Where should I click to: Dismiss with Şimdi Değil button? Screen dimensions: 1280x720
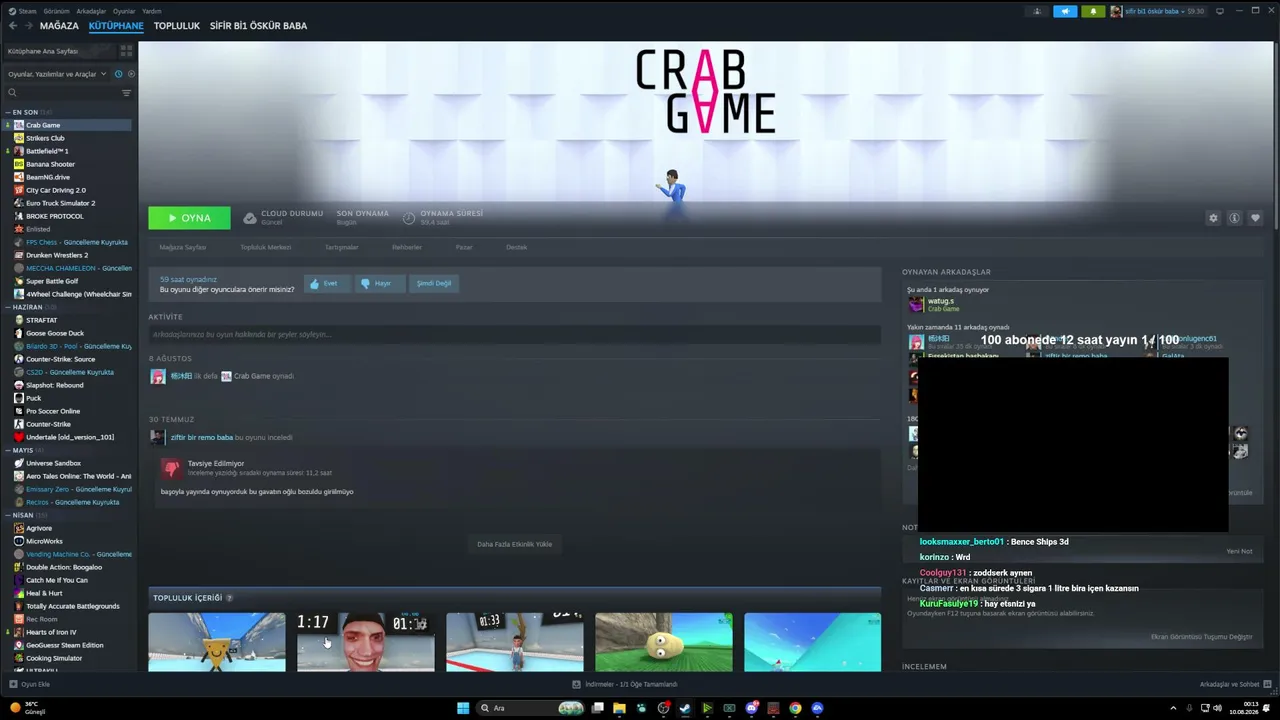(434, 284)
